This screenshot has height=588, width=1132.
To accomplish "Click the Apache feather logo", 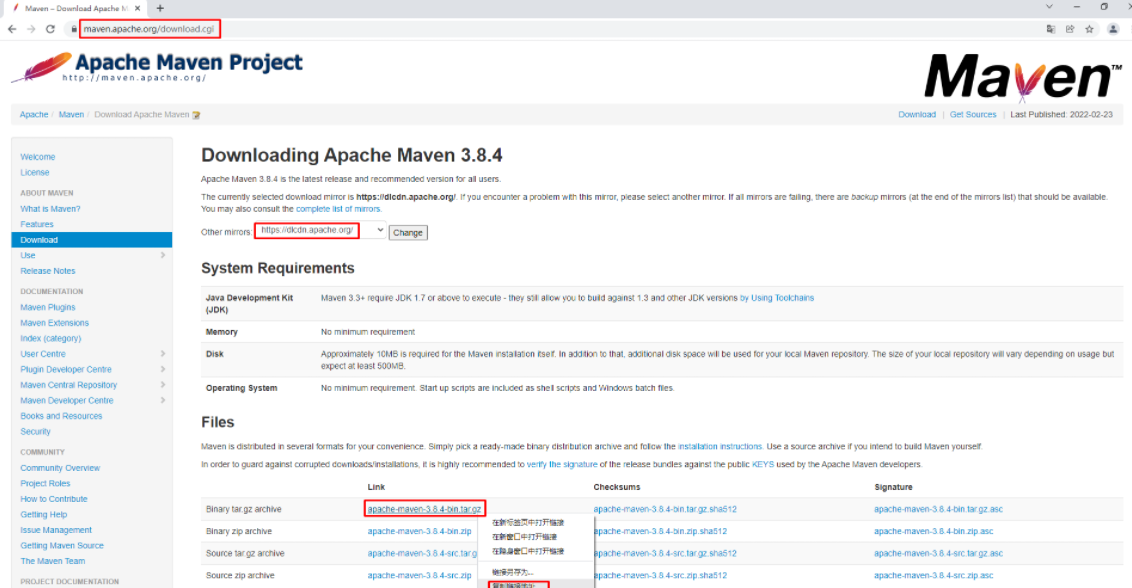I will [x=41, y=67].
